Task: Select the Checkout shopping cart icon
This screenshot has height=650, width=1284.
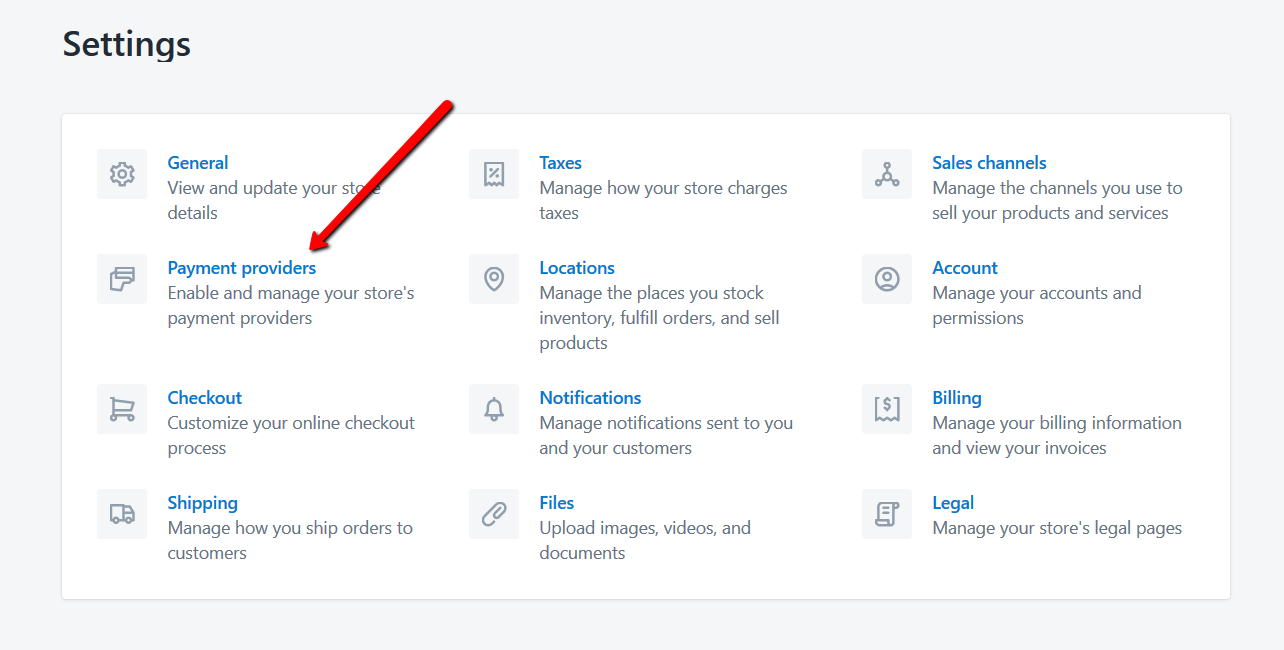Action: click(x=122, y=409)
